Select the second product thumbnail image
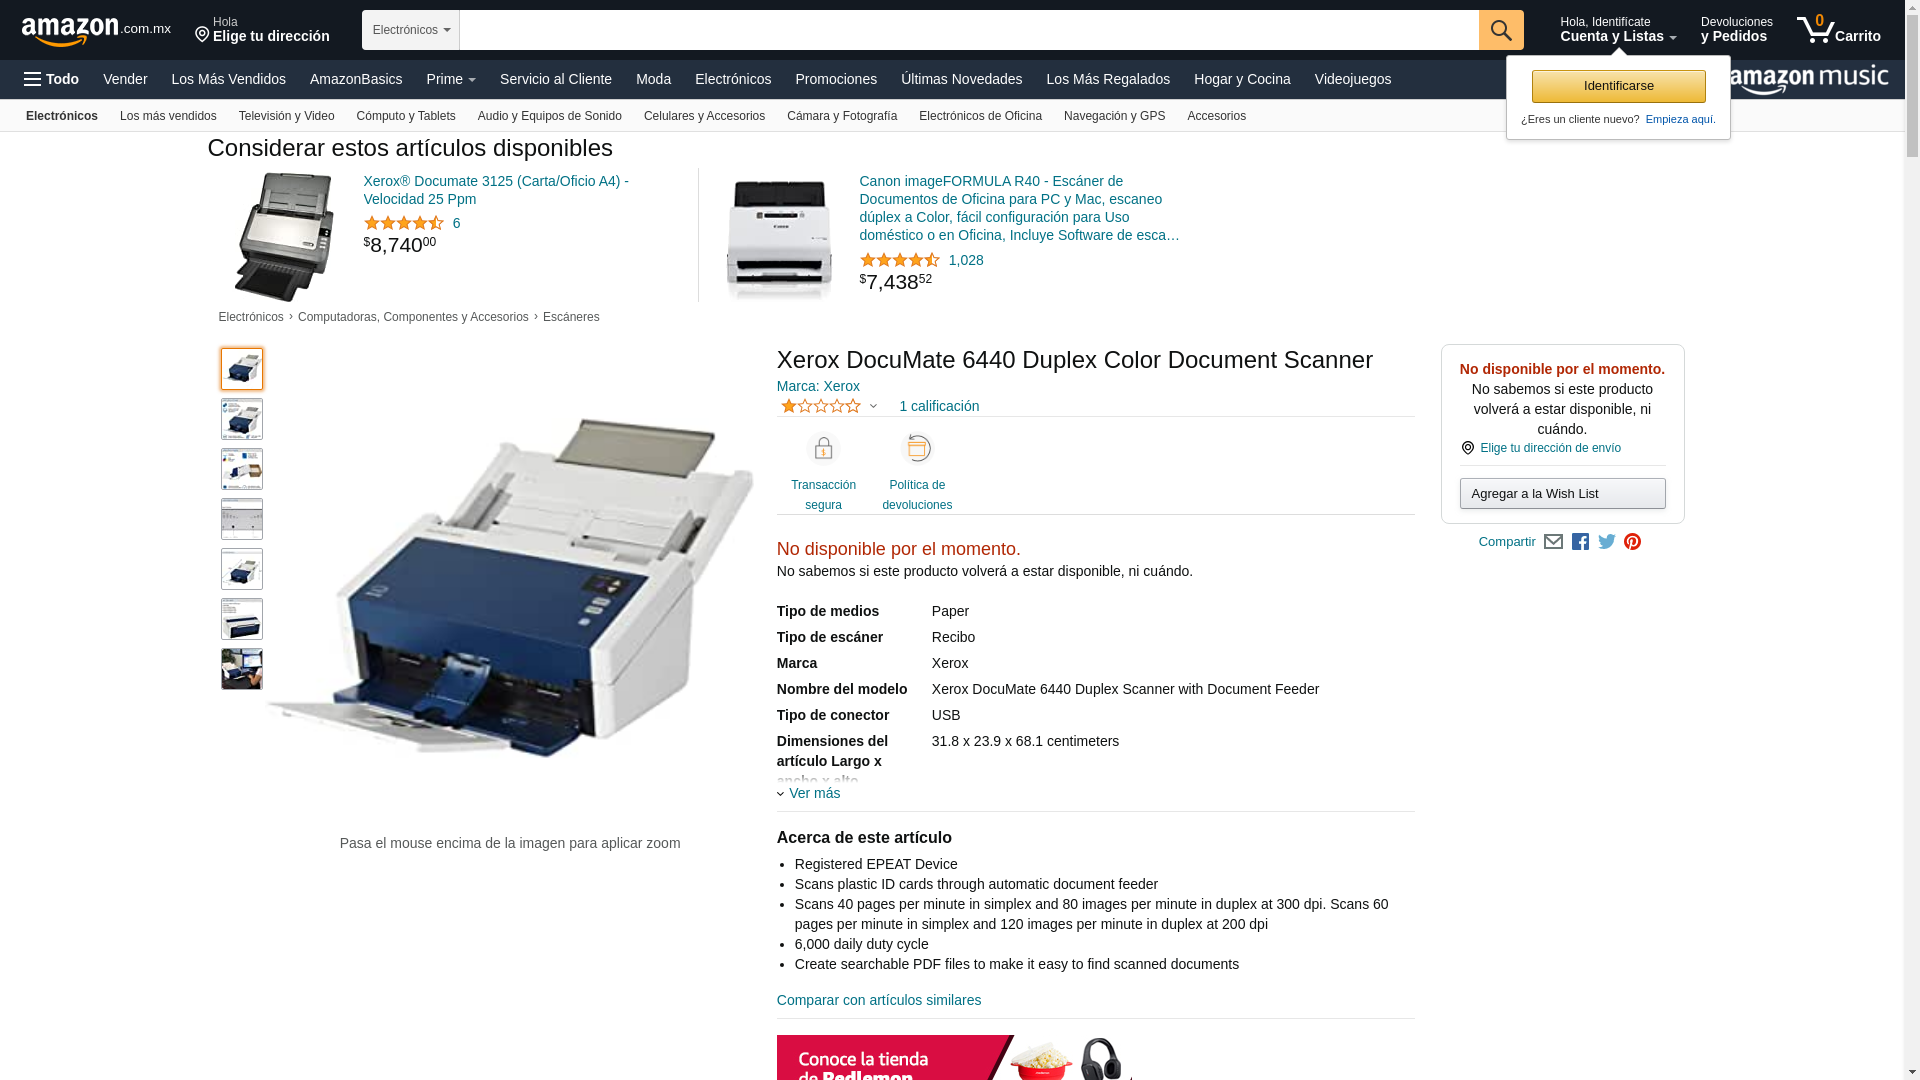The height and width of the screenshot is (1080, 1920). [242, 419]
